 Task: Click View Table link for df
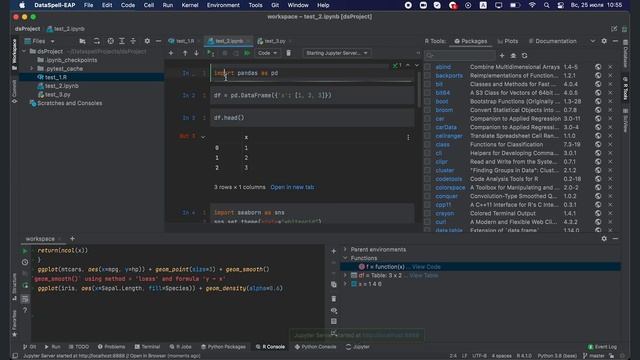pos(424,276)
